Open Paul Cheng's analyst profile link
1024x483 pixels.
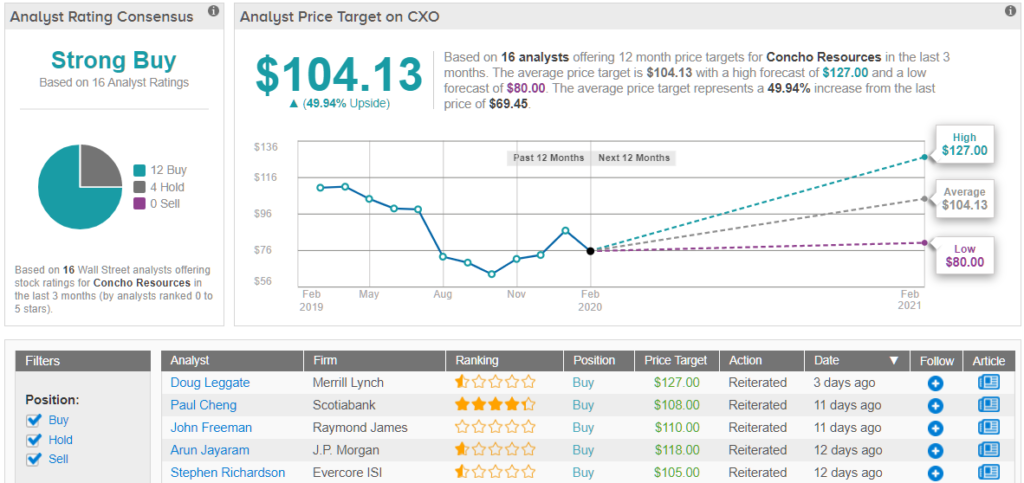pyautogui.click(x=204, y=405)
